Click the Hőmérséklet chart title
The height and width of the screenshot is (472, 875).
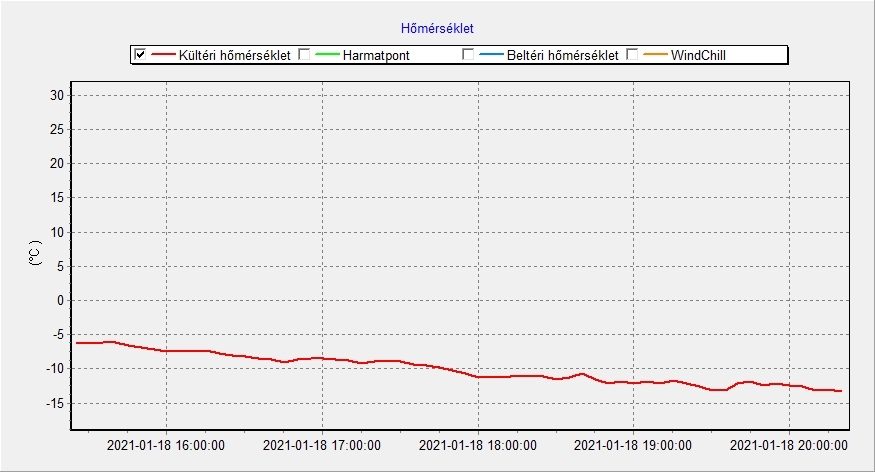tap(437, 29)
